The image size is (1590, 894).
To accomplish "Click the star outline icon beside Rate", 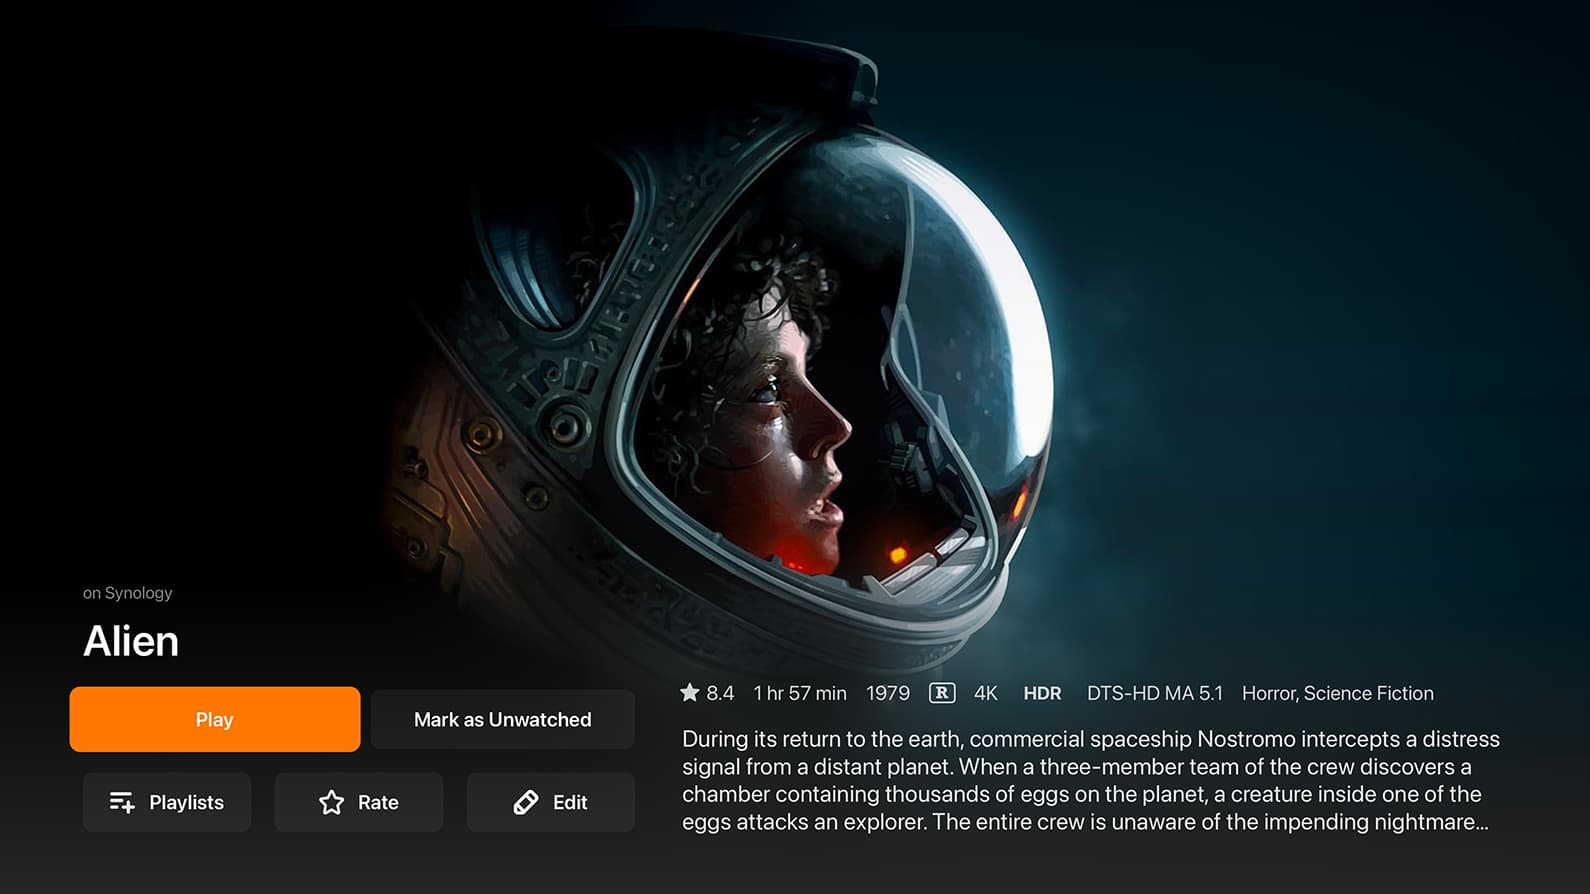I will [x=331, y=802].
